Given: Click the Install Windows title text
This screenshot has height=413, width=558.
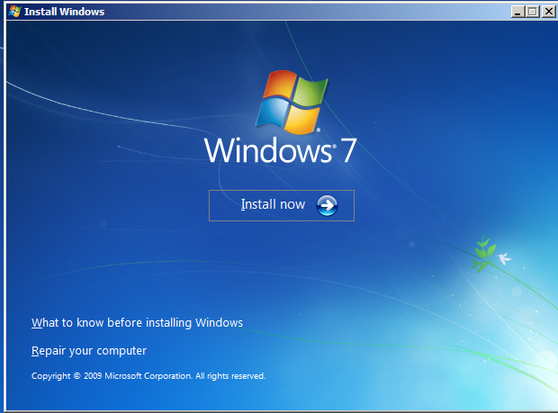Looking at the screenshot, I should (64, 12).
